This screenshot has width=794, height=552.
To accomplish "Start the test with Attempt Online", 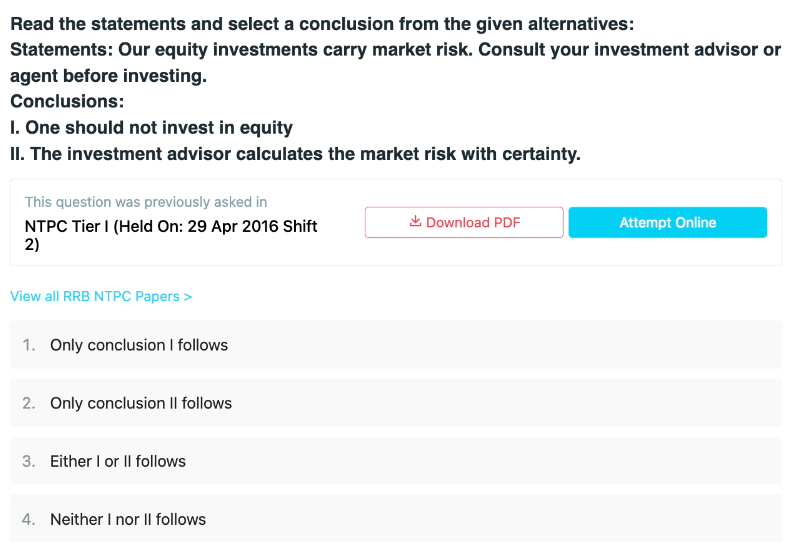I will tap(667, 222).
